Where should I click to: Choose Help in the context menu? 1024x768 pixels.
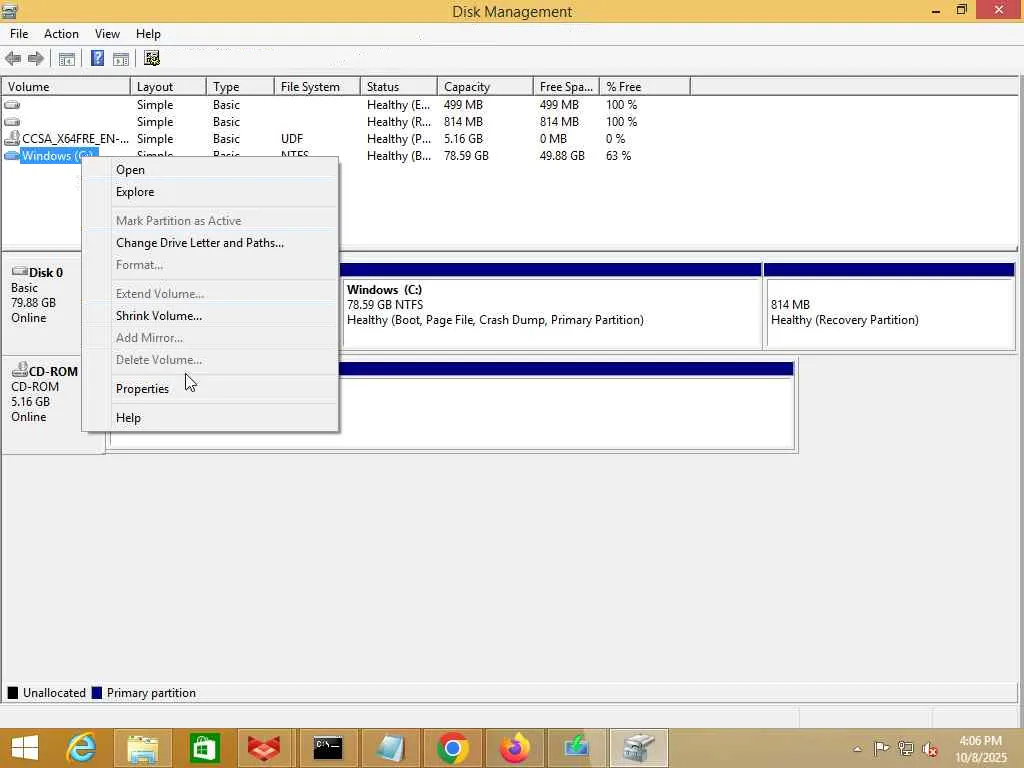click(x=210, y=418)
